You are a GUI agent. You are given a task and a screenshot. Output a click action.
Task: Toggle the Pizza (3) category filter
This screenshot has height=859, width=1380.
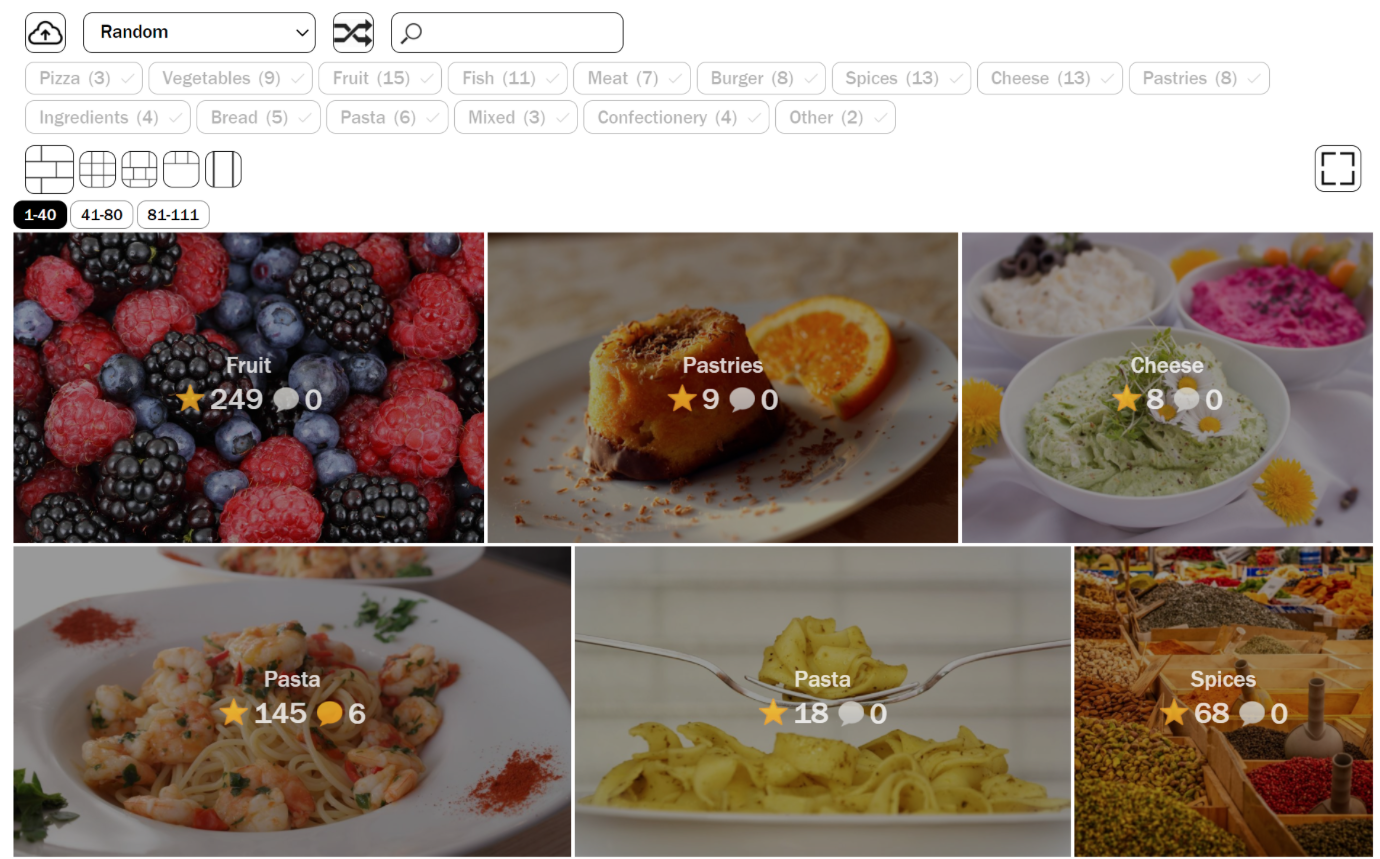point(84,78)
